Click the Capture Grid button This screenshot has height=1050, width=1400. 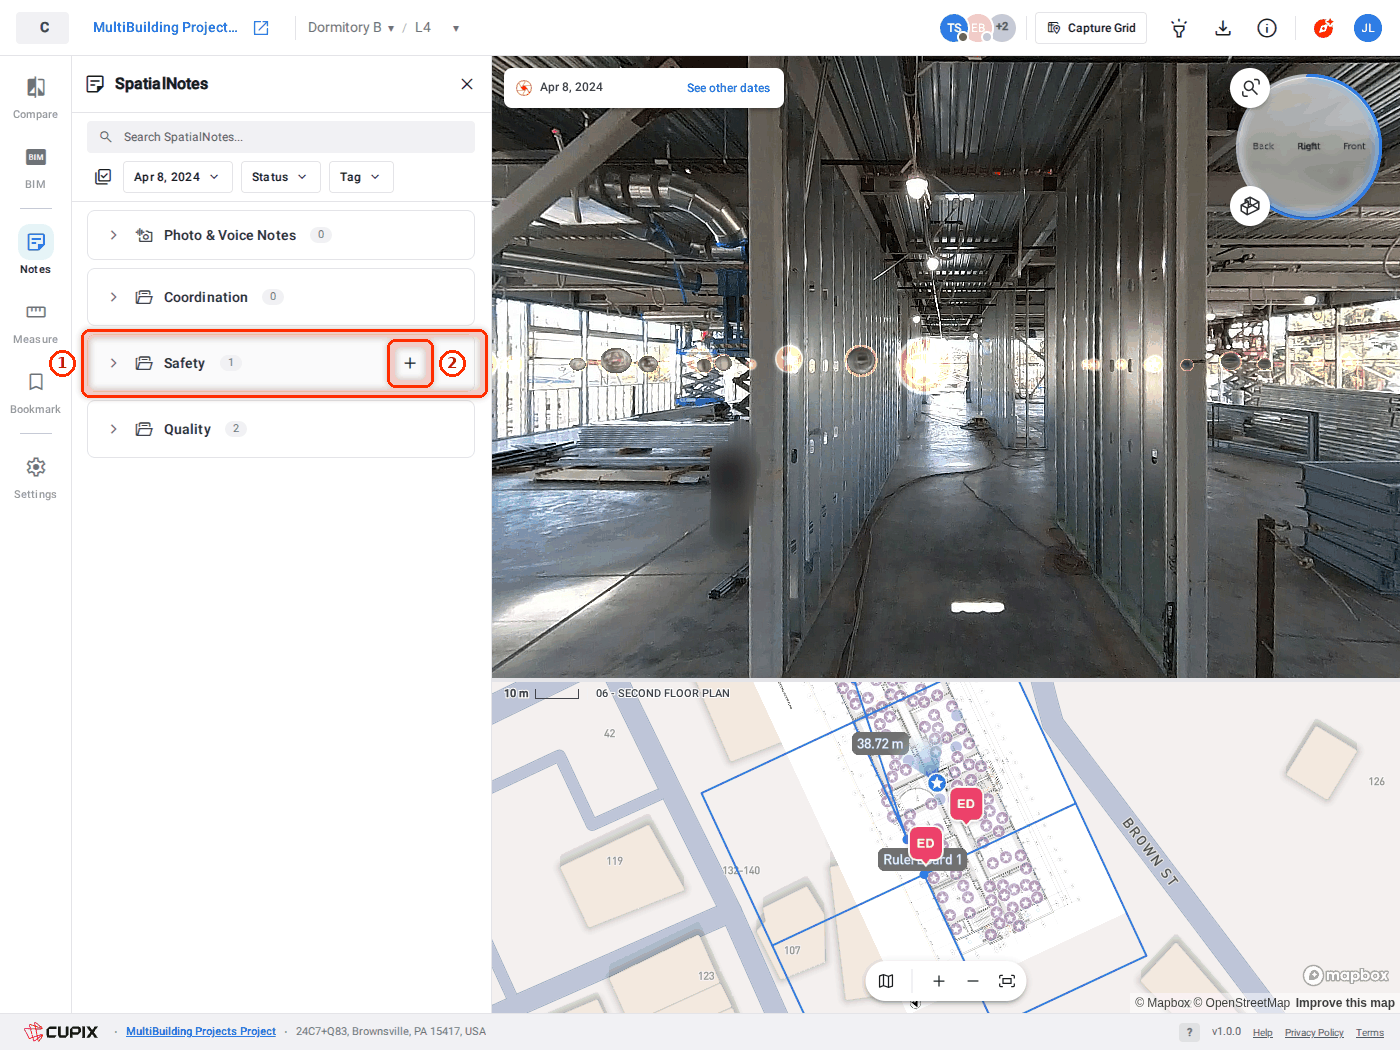coord(1091,28)
